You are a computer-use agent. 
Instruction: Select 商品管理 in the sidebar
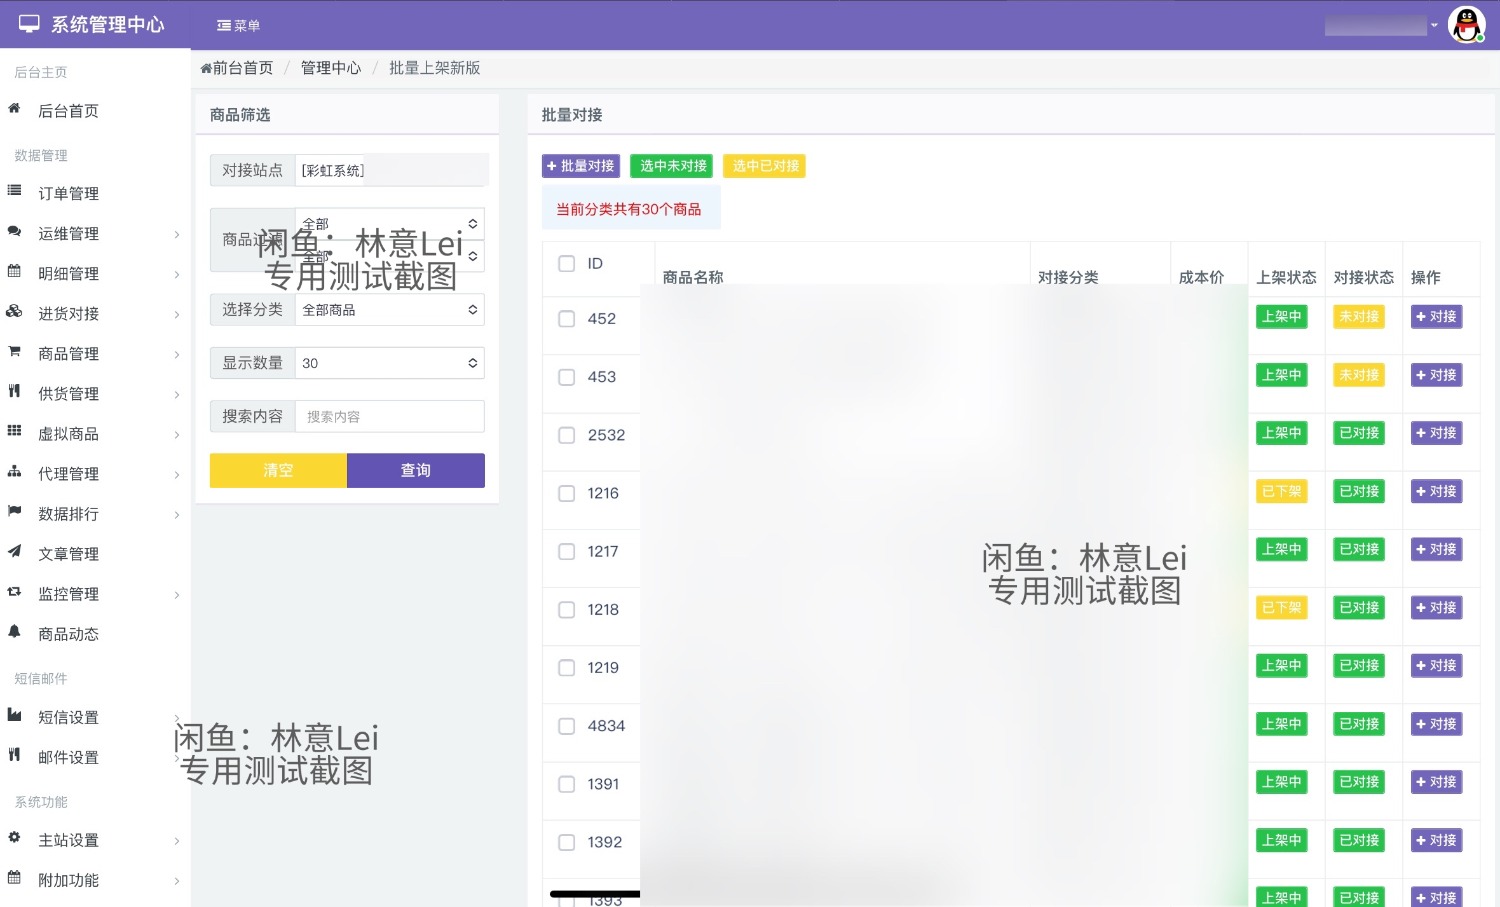pos(68,353)
